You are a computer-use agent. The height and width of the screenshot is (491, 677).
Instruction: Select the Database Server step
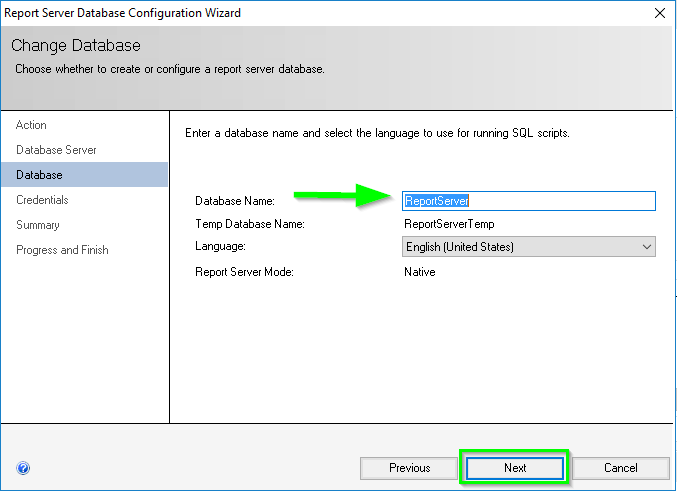tap(56, 150)
